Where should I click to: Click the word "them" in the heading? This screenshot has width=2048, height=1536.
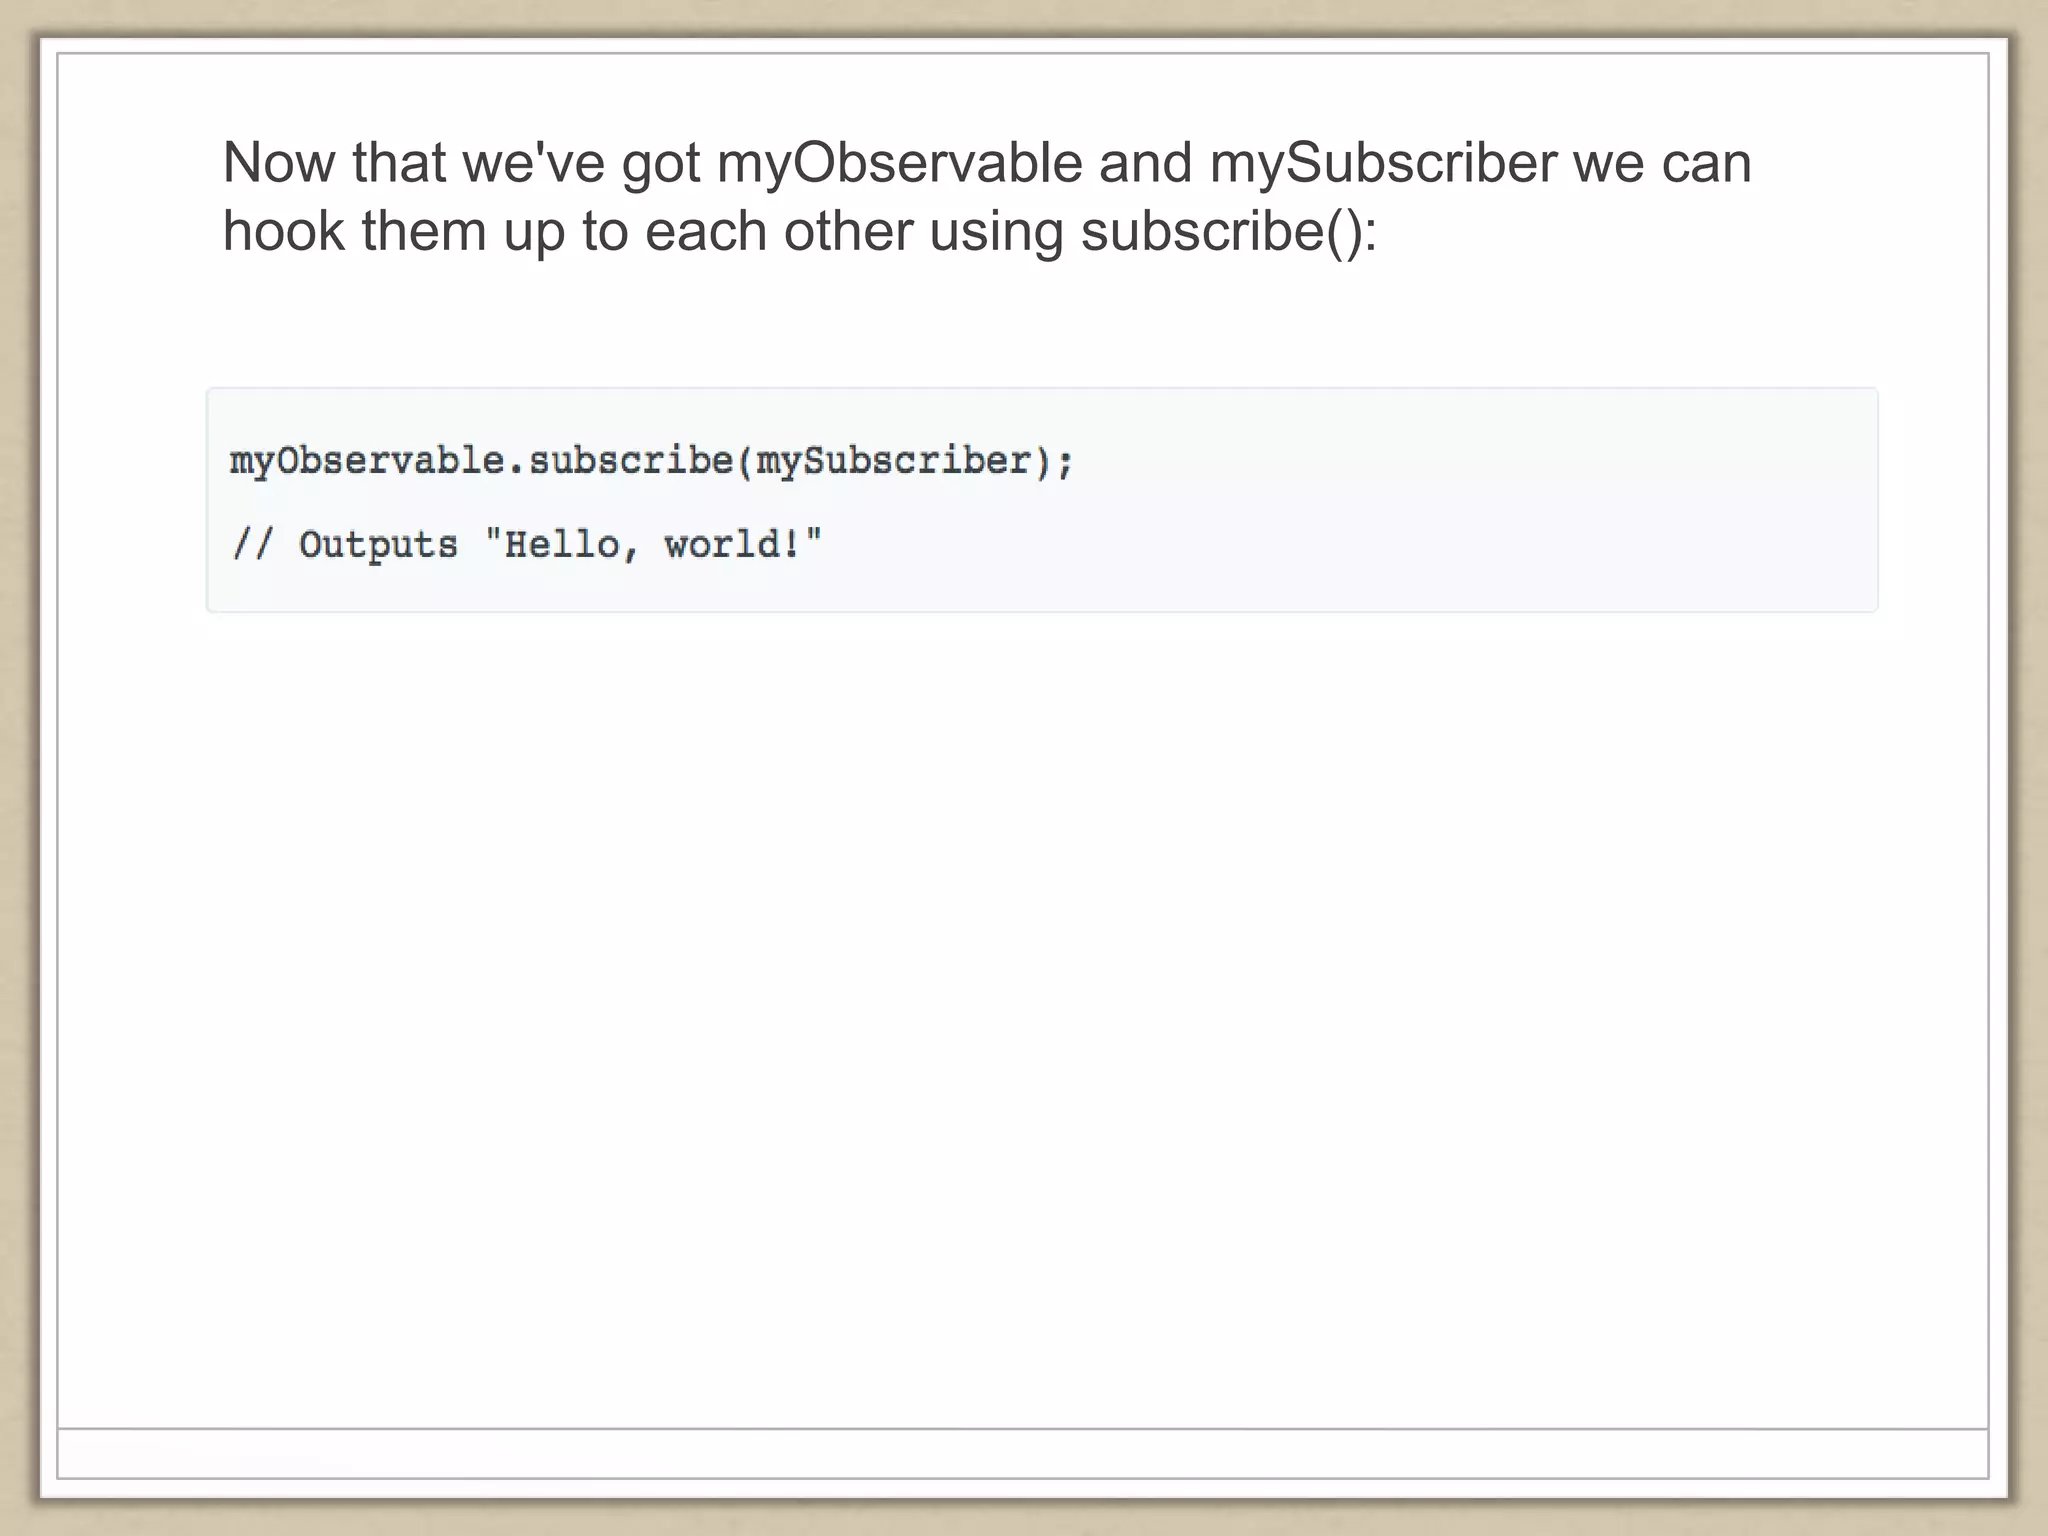click(423, 231)
